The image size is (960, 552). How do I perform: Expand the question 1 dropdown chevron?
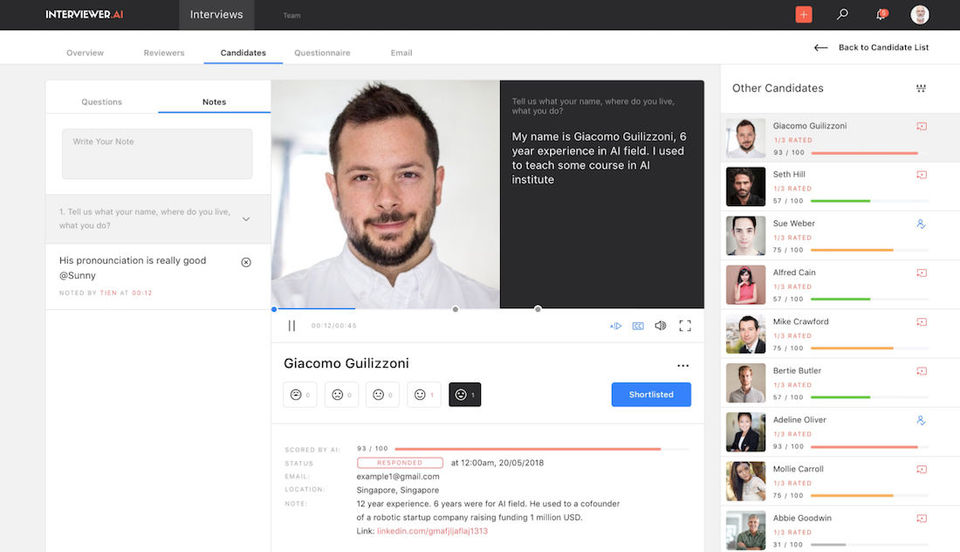pyautogui.click(x=246, y=219)
